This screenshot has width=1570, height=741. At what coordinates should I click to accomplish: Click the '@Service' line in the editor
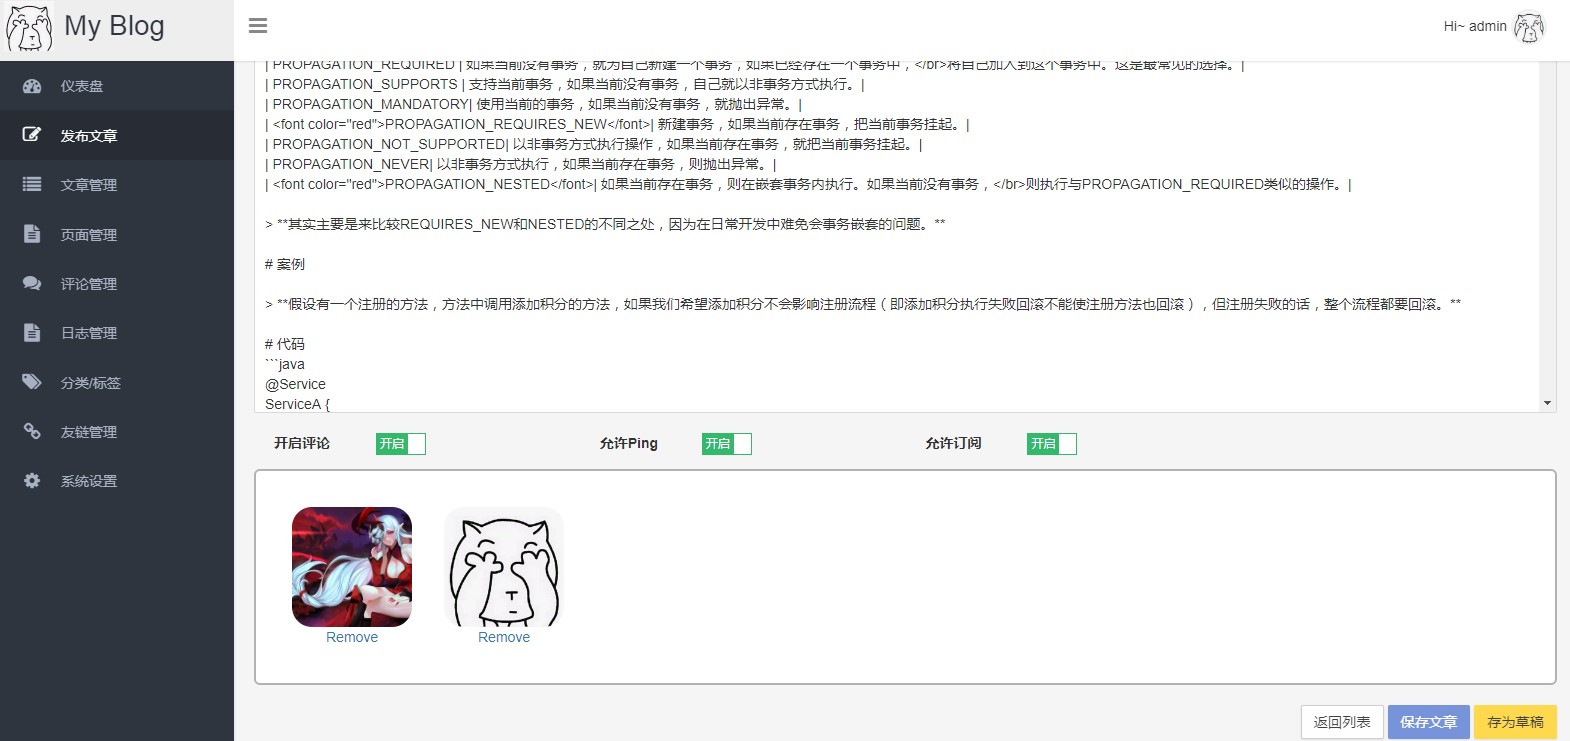295,384
